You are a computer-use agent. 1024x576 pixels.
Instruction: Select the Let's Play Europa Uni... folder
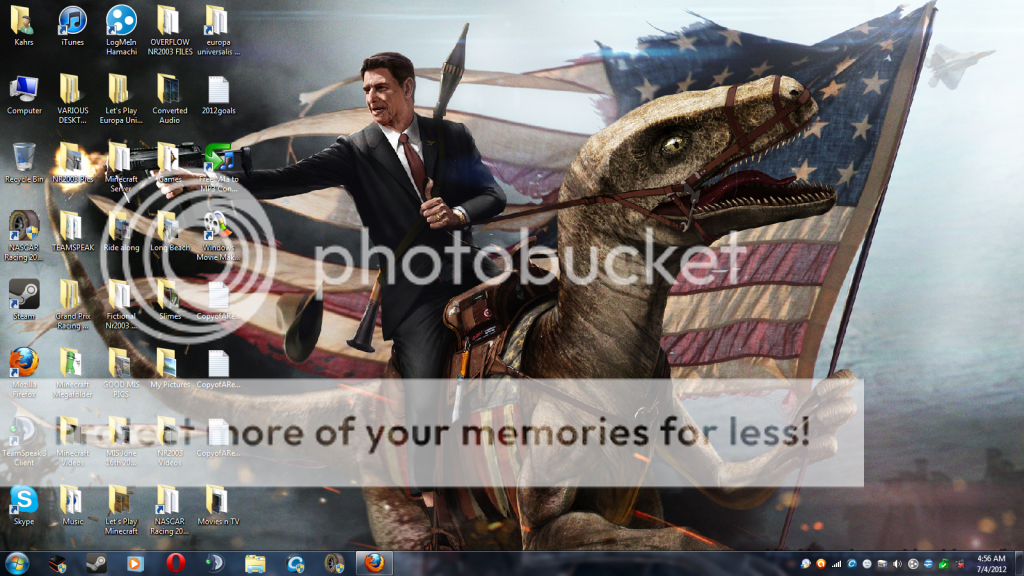coord(121,99)
